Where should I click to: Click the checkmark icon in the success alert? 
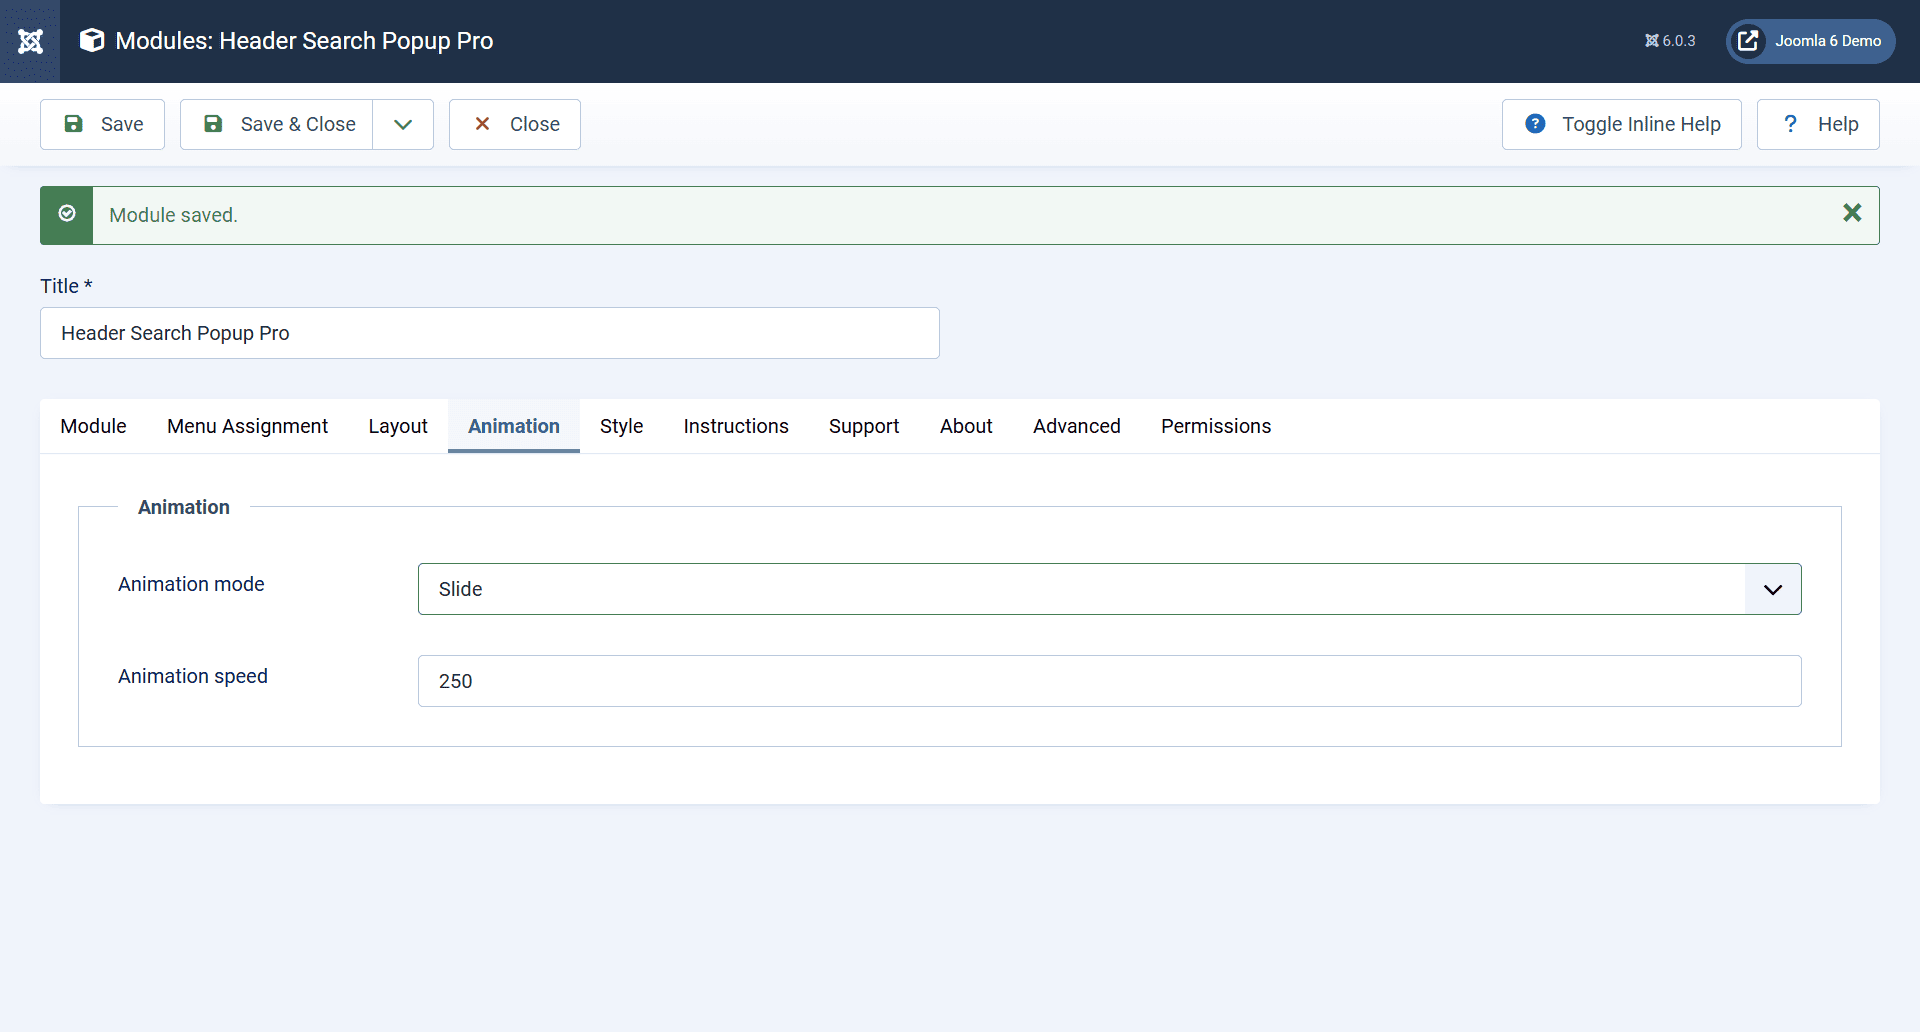click(66, 214)
